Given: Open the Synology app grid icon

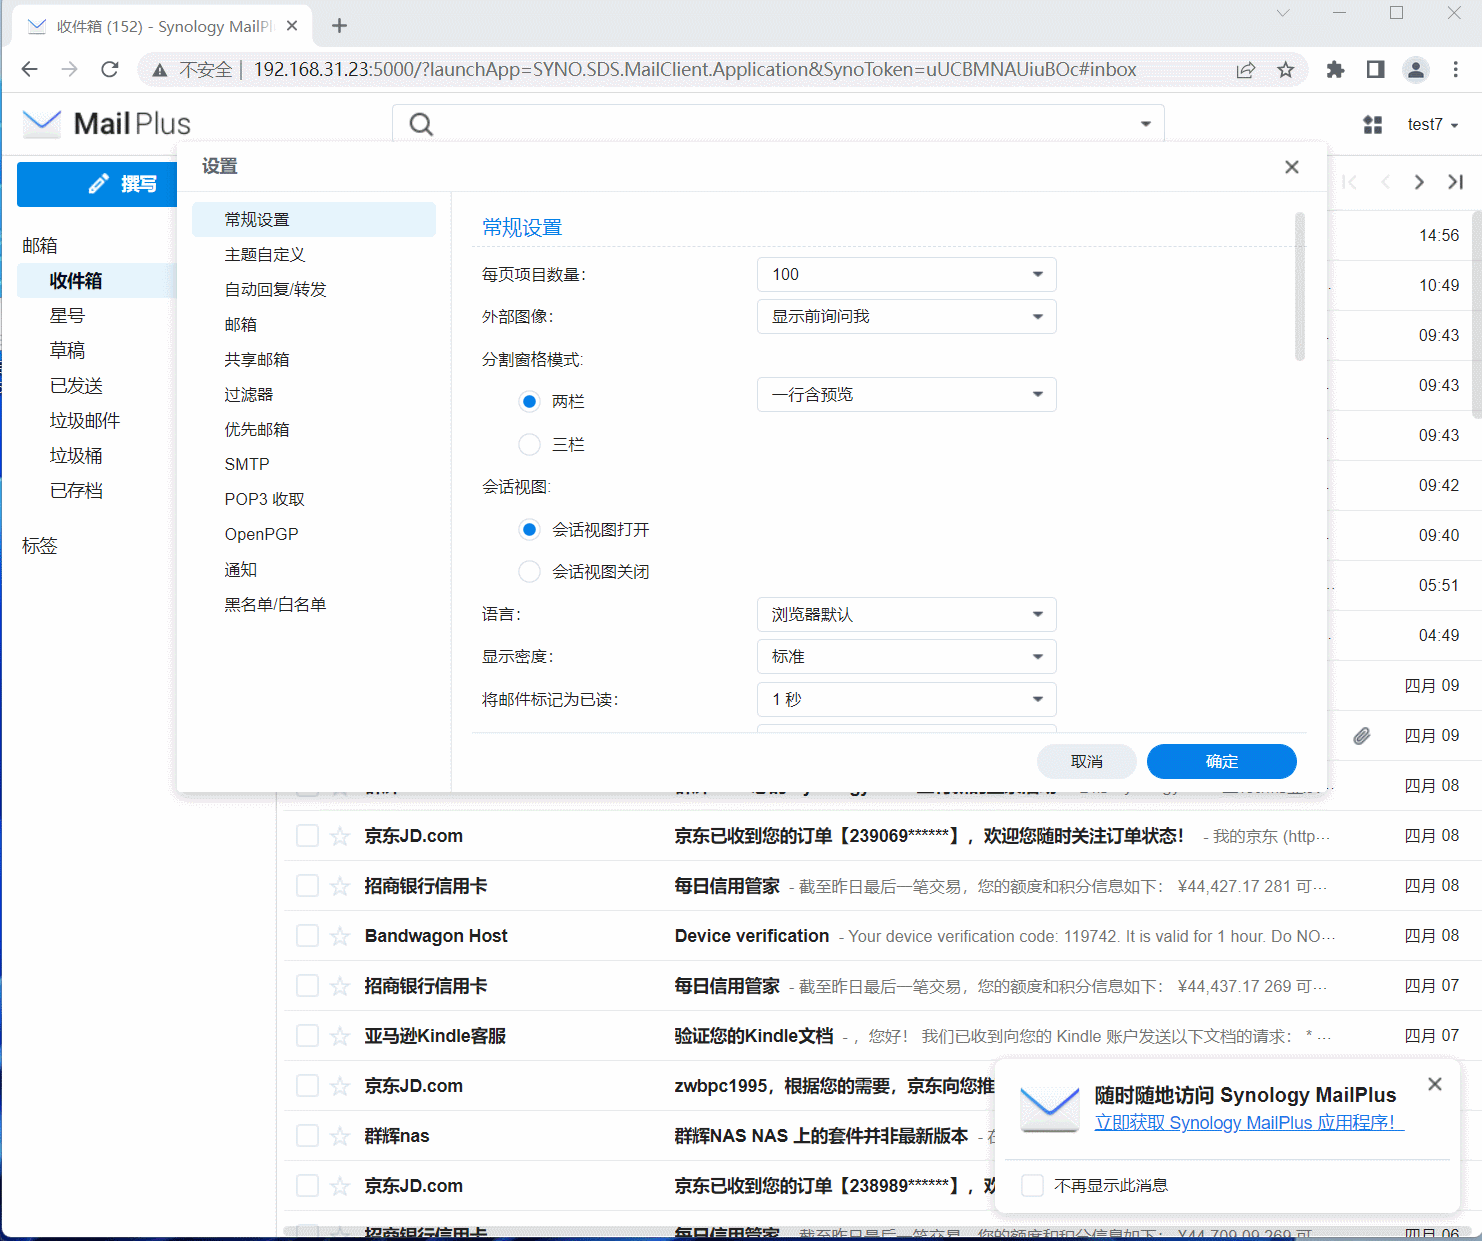Looking at the screenshot, I should click(x=1373, y=124).
